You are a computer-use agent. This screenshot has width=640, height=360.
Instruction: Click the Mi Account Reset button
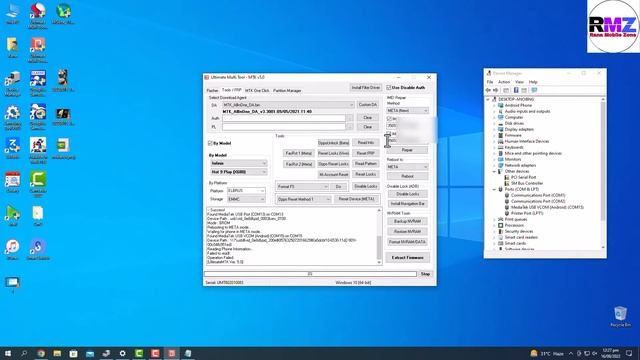pyautogui.click(x=333, y=174)
